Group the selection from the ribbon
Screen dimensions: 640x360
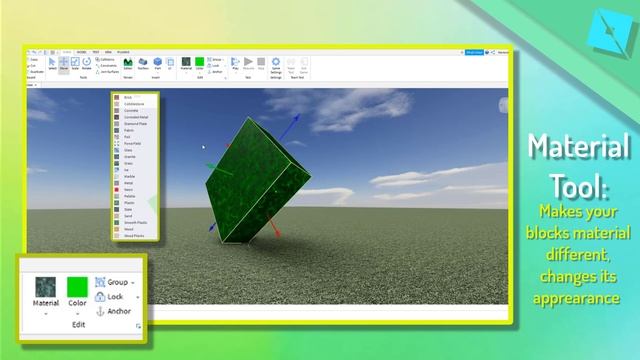pyautogui.click(x=215, y=60)
